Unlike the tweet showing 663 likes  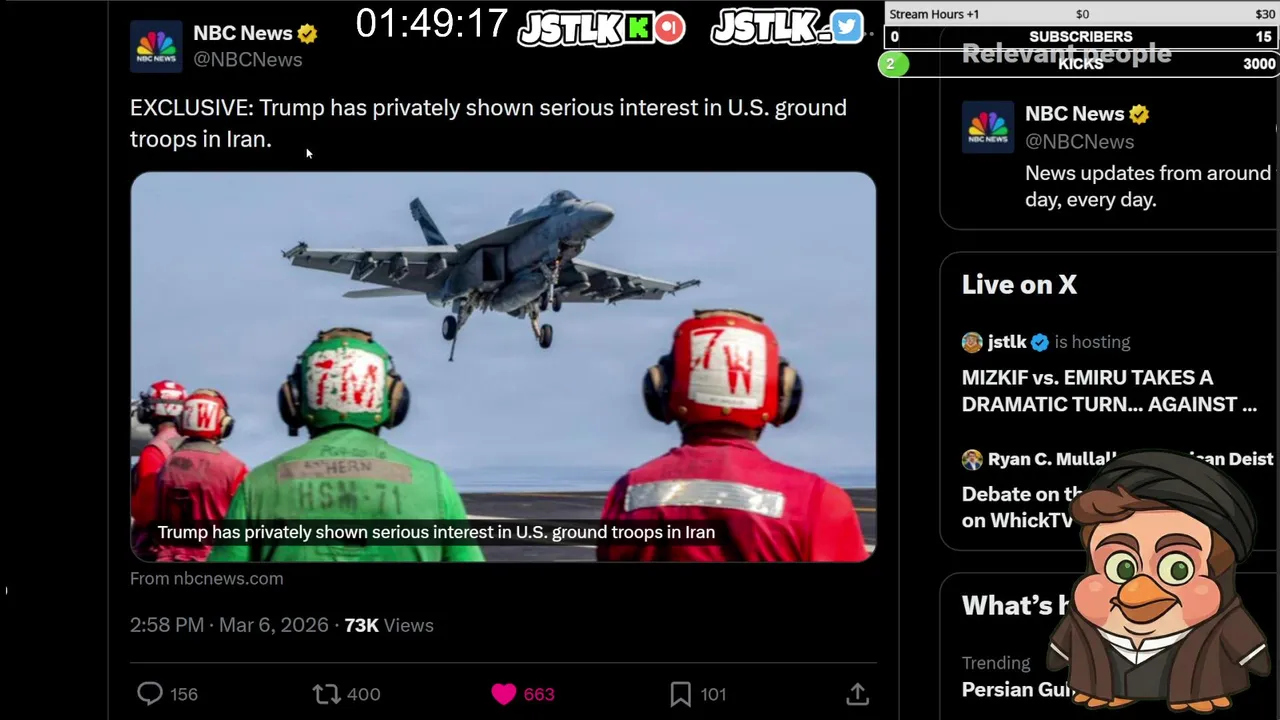(504, 694)
